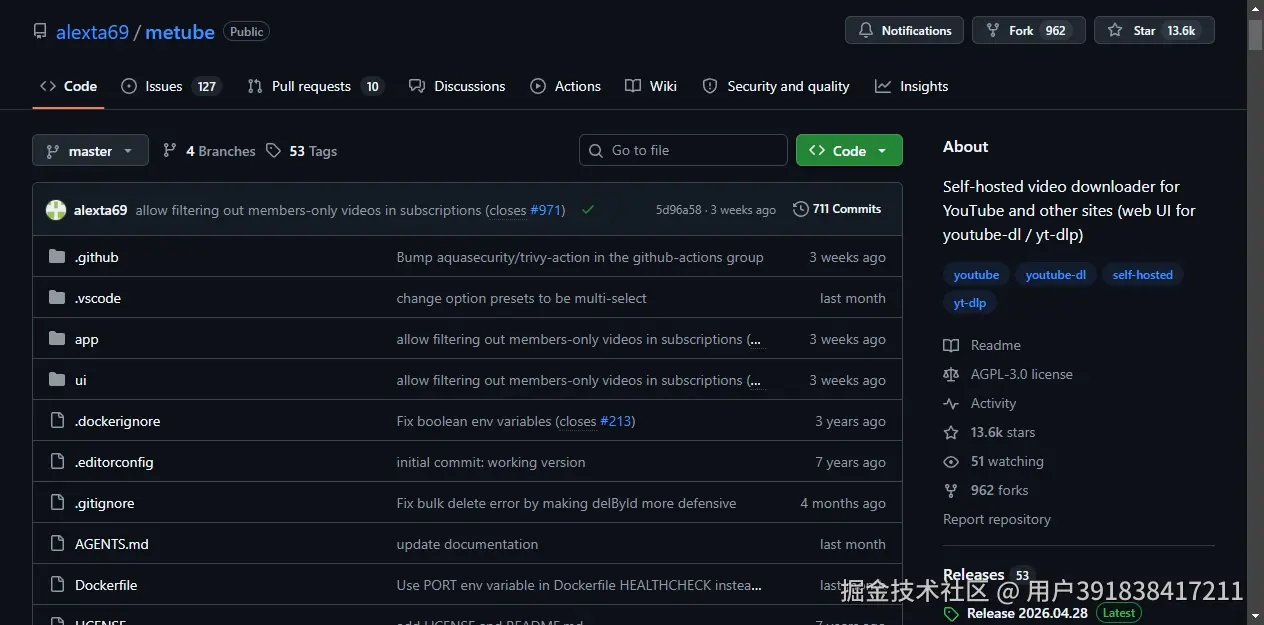Viewport: 1264px width, 625px height.
Task: Open the Activity link
Action: tap(993, 403)
